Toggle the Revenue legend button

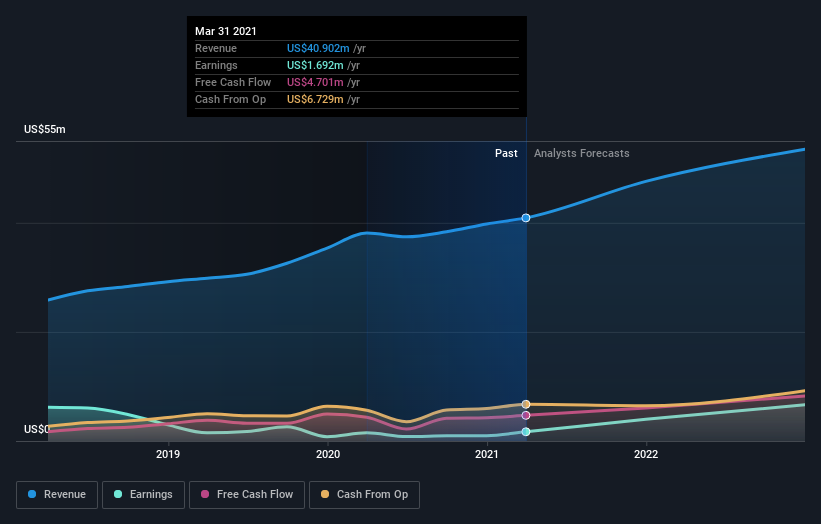pyautogui.click(x=57, y=495)
